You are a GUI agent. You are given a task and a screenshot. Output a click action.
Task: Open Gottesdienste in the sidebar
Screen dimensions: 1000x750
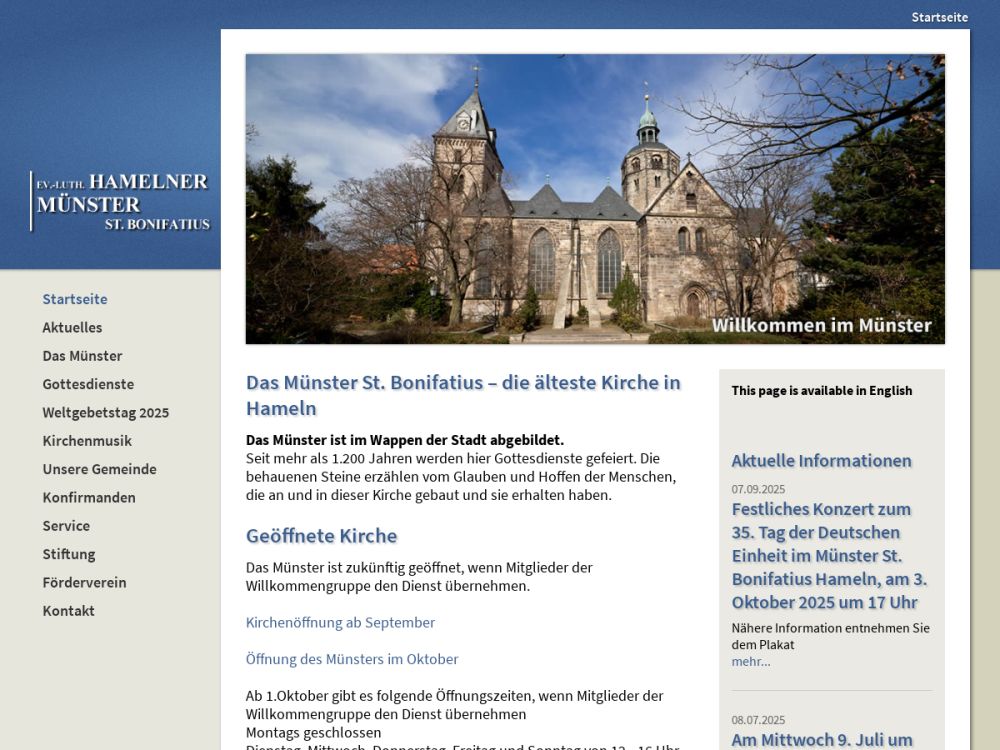(88, 384)
